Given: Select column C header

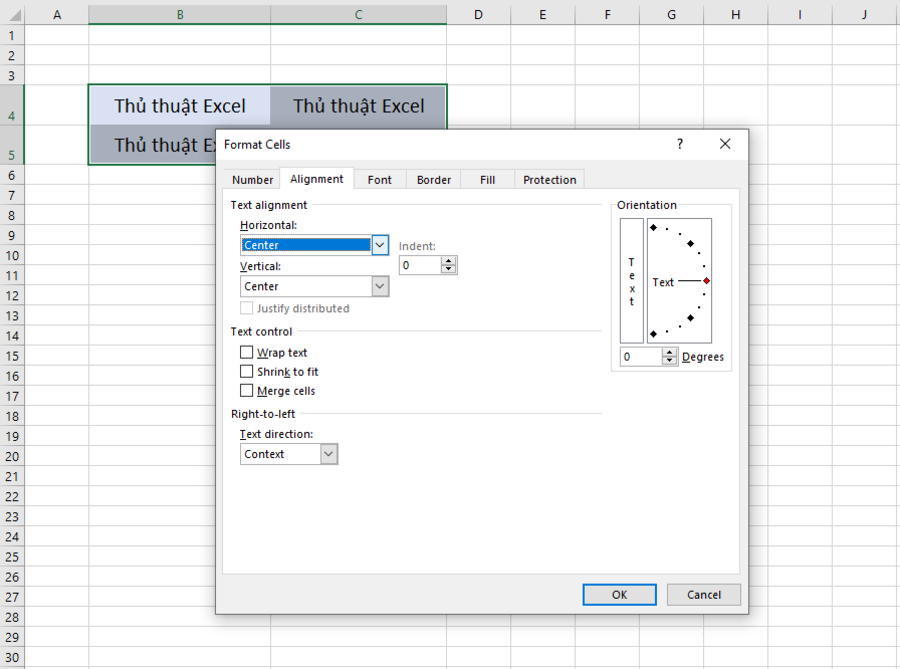Looking at the screenshot, I should tap(359, 15).
